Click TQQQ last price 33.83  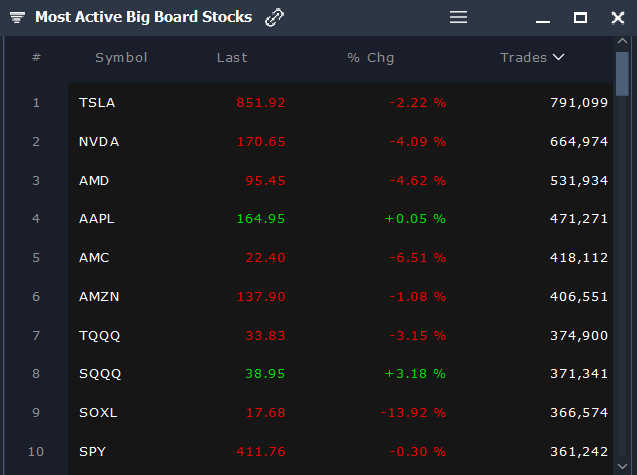pos(265,336)
